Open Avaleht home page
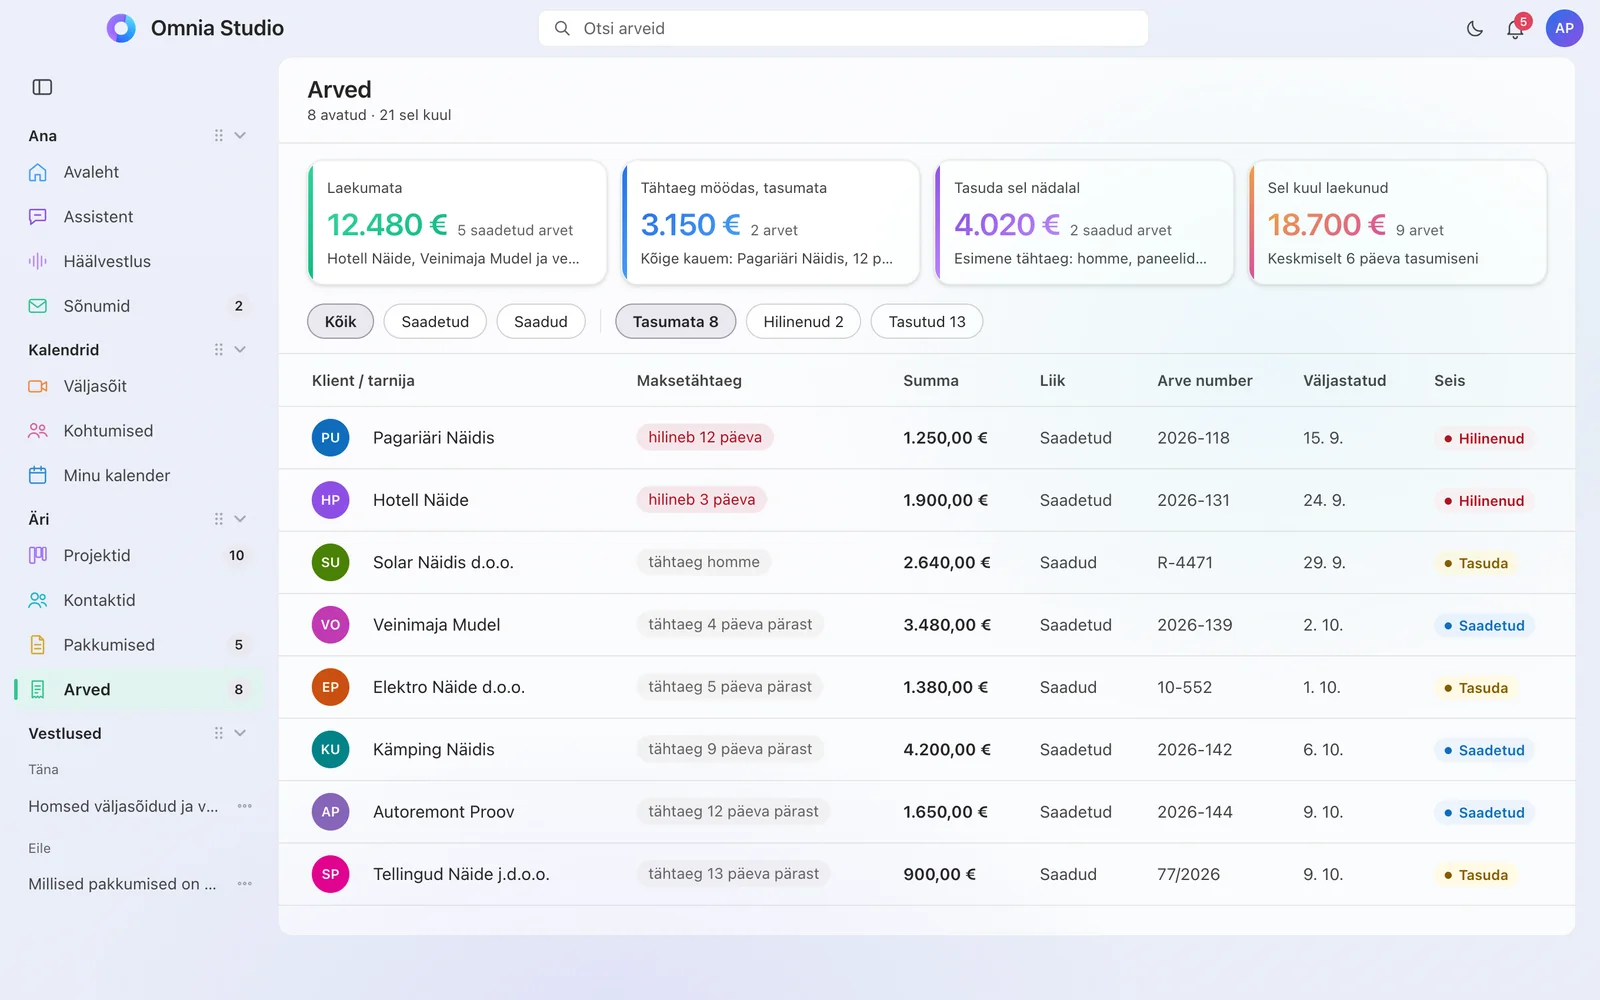The image size is (1600, 1000). pyautogui.click(x=140, y=172)
